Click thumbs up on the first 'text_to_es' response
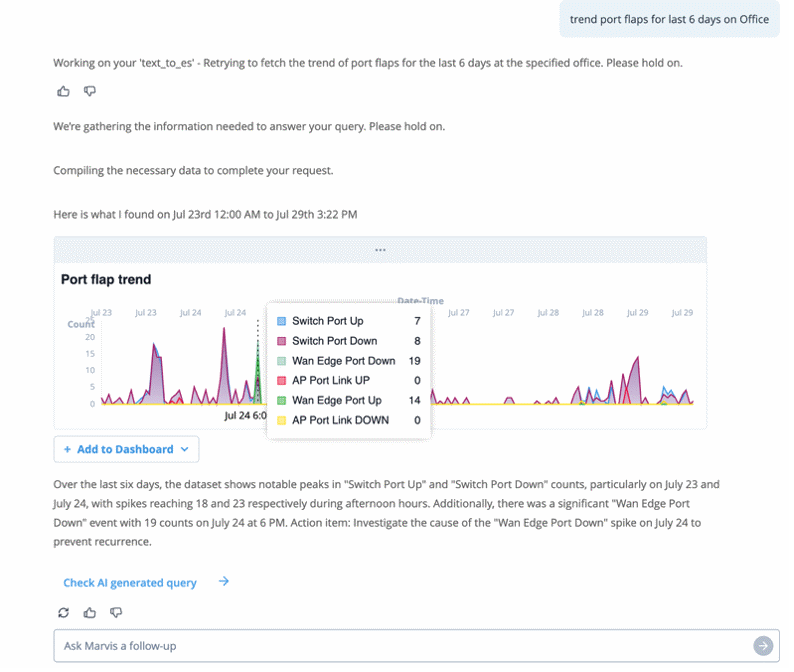 tap(64, 92)
